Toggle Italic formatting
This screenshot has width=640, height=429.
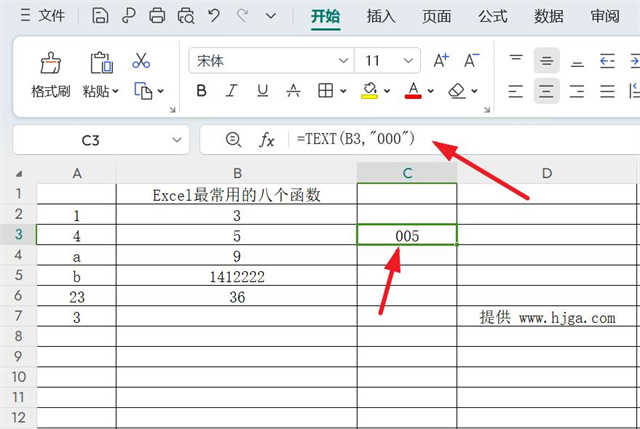pyautogui.click(x=232, y=91)
